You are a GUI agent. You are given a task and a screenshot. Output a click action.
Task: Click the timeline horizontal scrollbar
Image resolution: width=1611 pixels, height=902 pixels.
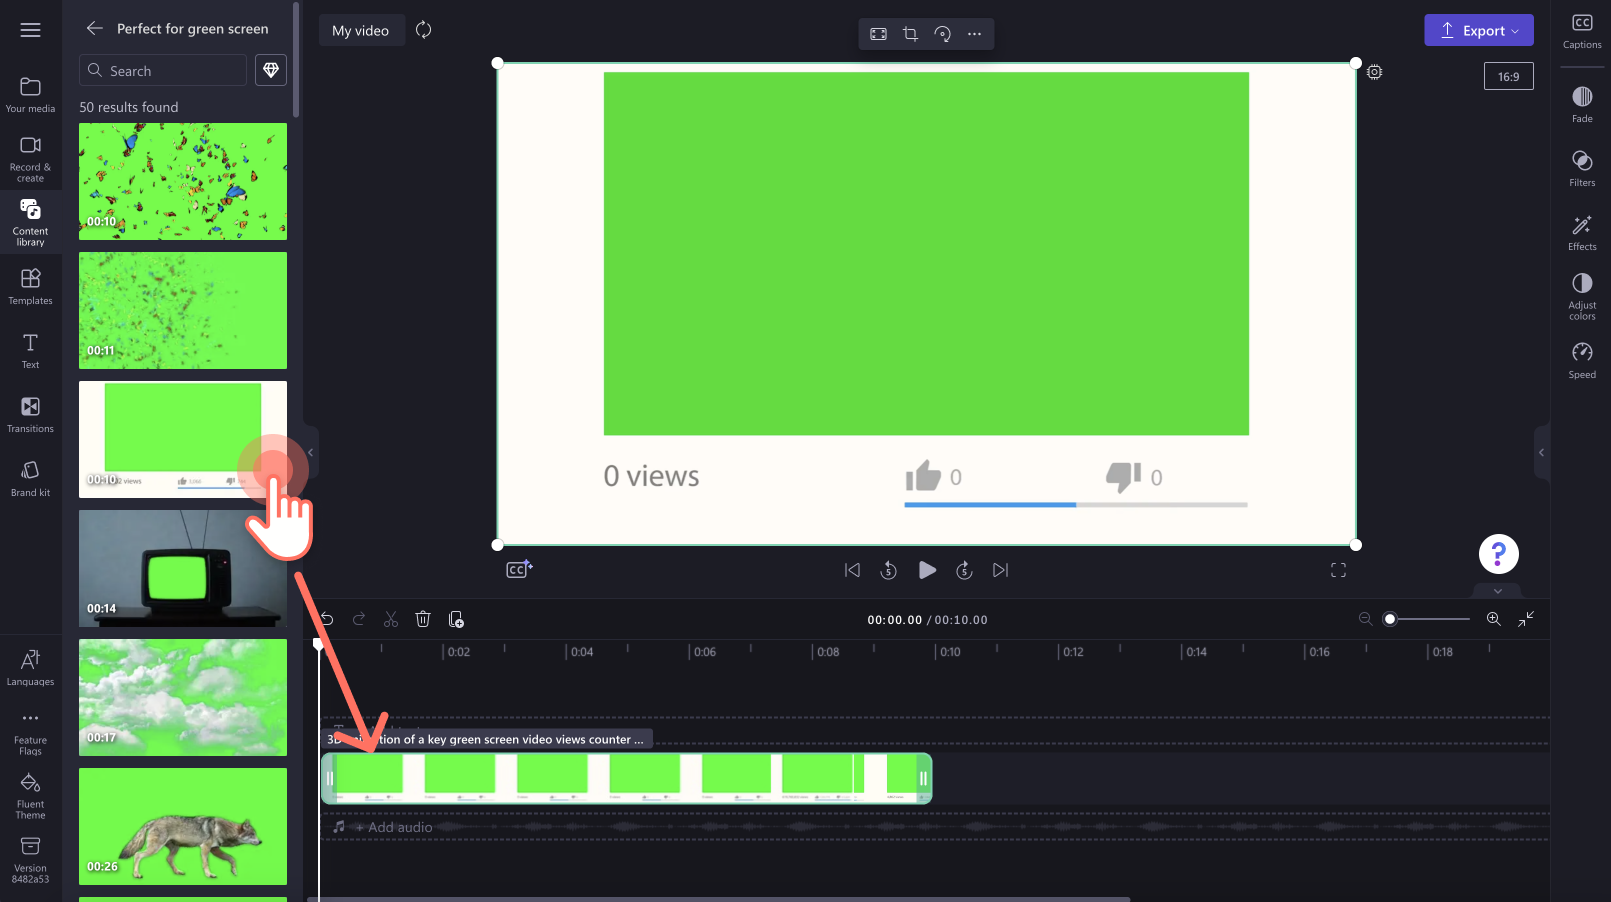(720, 899)
